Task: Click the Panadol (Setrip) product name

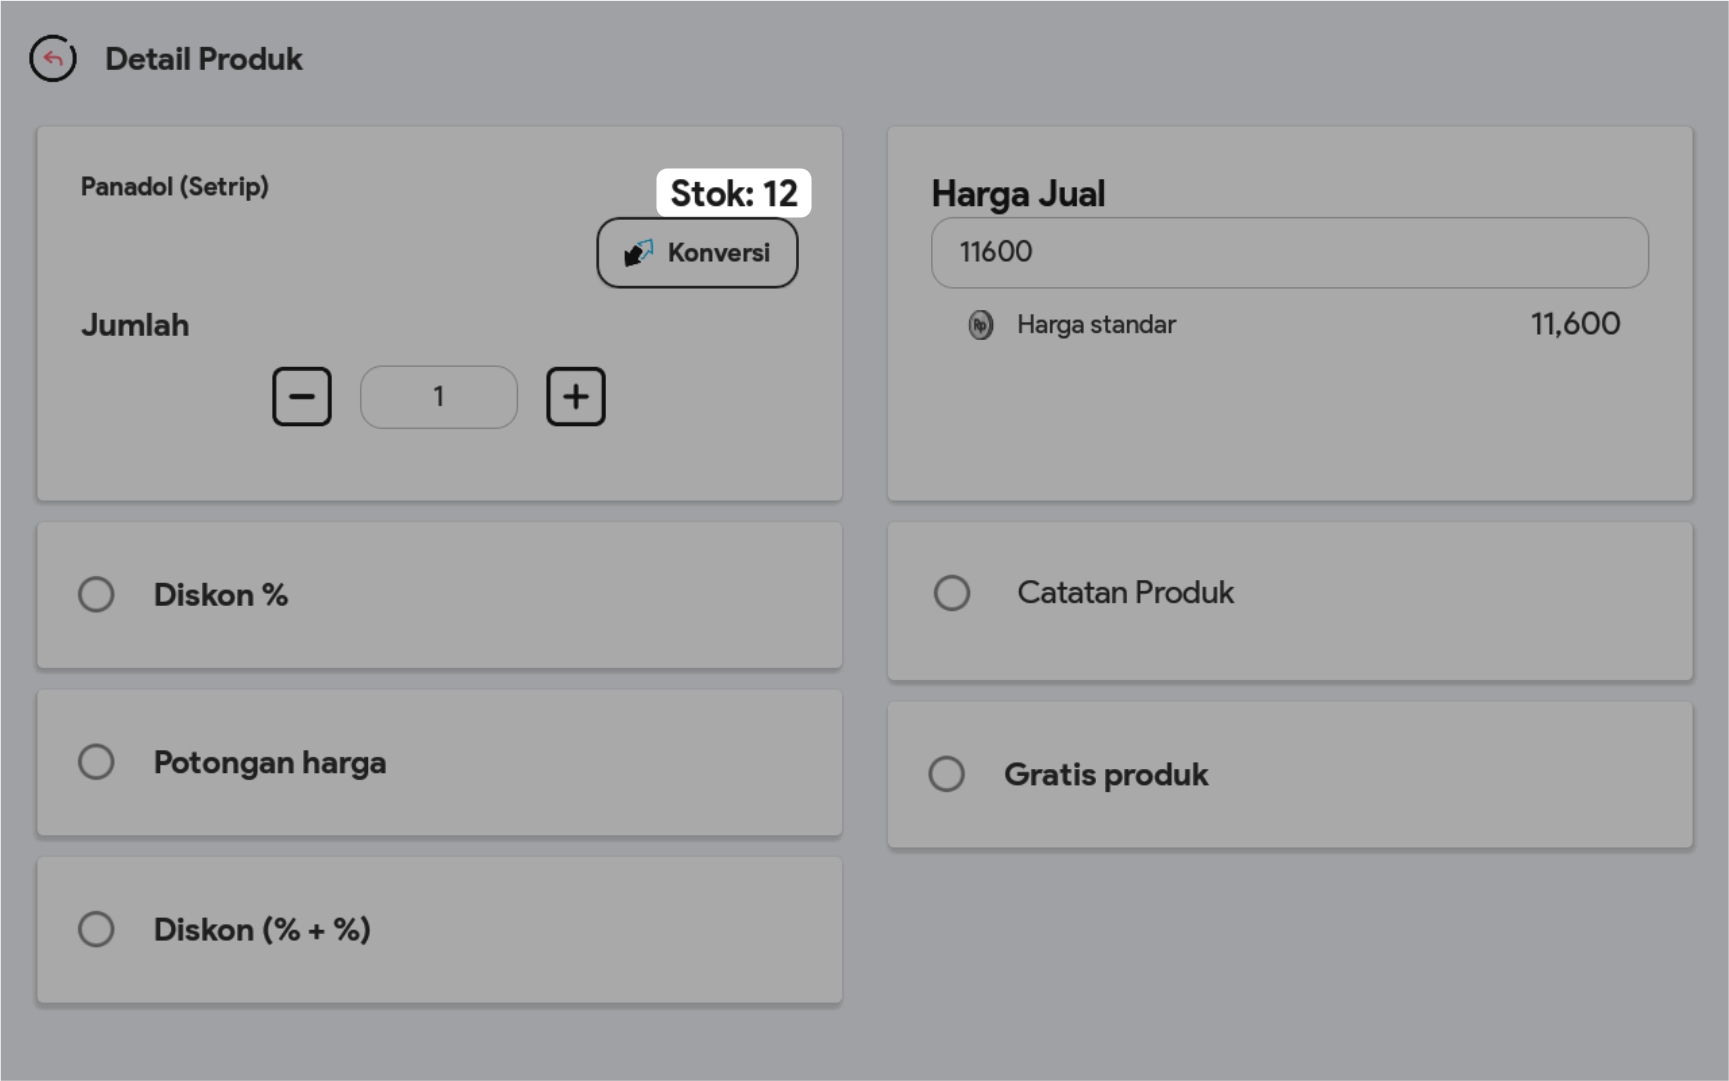Action: click(x=175, y=187)
